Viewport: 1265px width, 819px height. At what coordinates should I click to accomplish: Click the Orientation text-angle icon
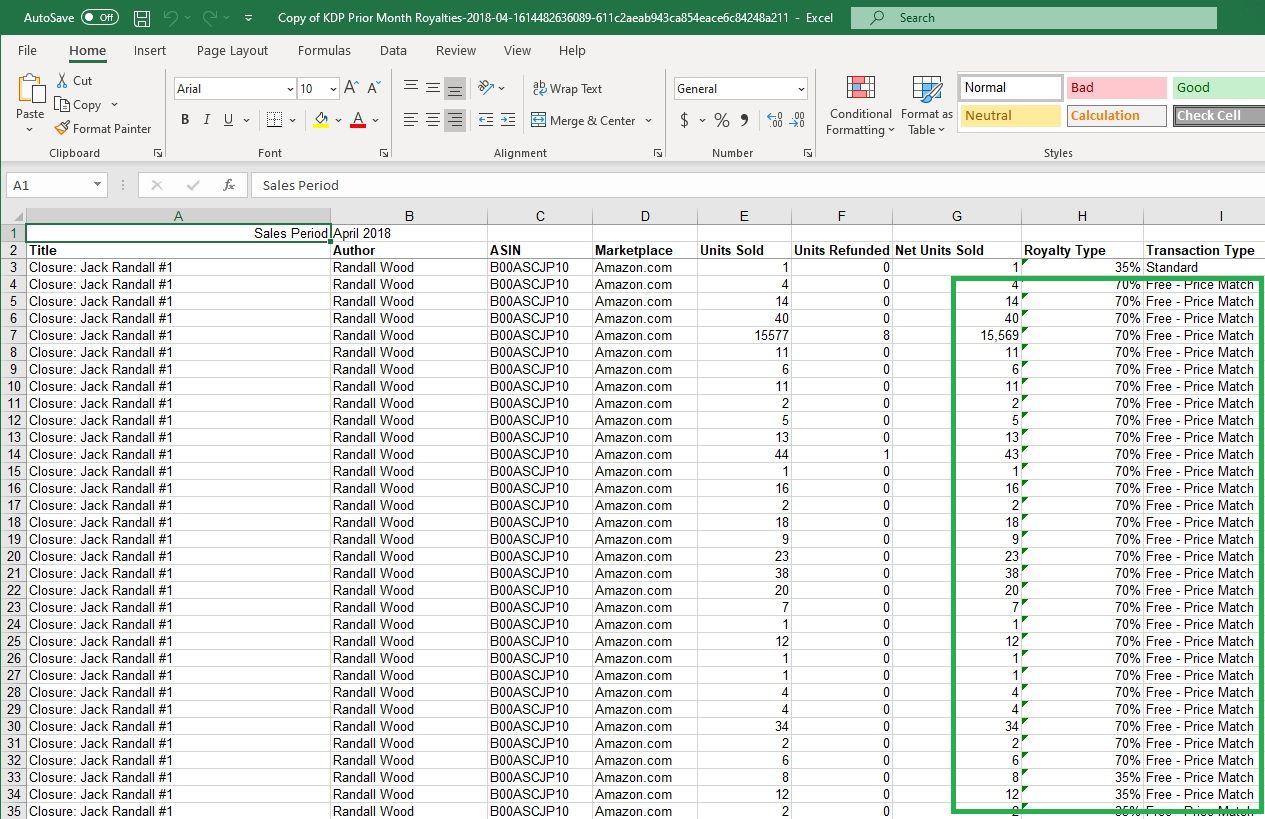click(x=486, y=88)
